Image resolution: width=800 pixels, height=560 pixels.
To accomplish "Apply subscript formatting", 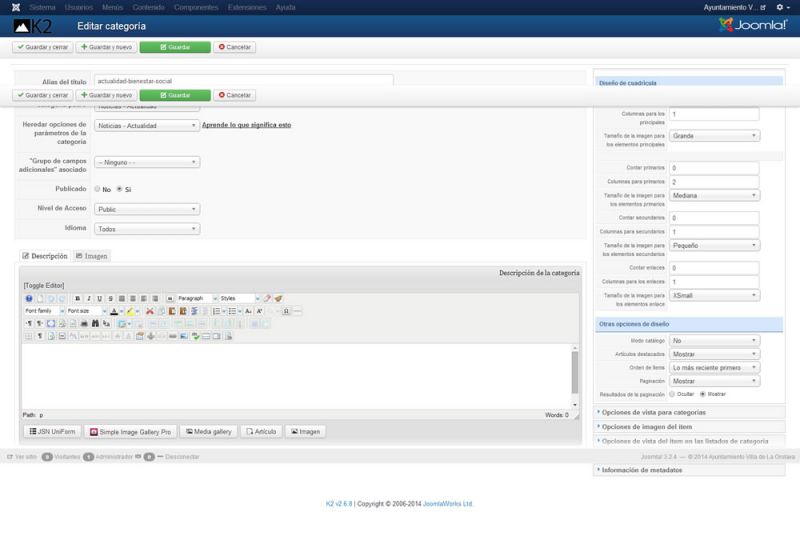I will point(248,311).
